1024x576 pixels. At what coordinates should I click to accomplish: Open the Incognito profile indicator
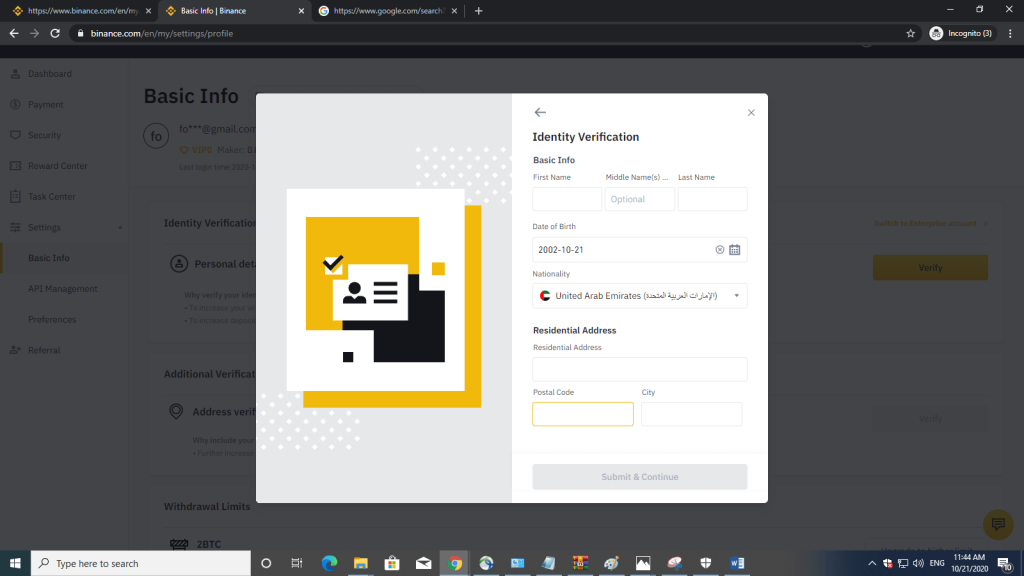pyautogui.click(x=961, y=33)
